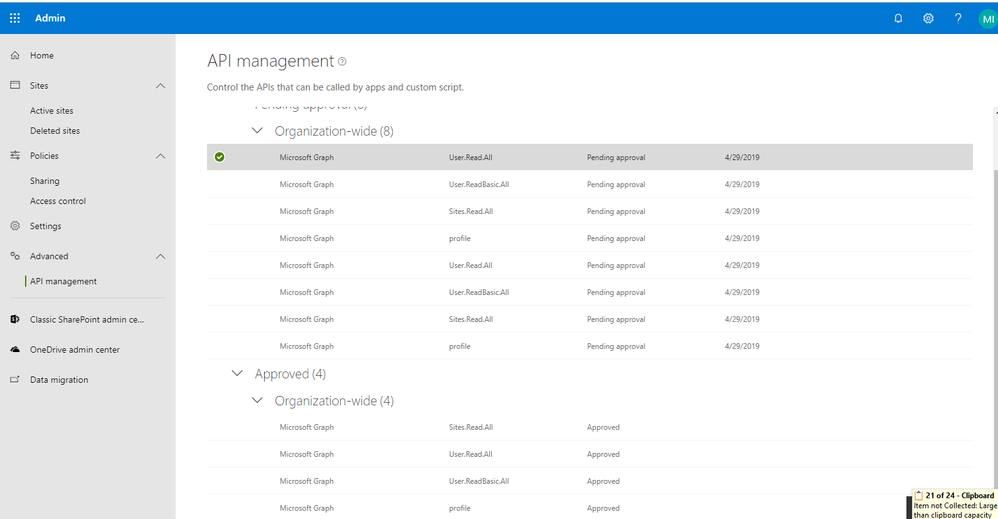The height and width of the screenshot is (519, 998).
Task: Open Settings in the sidebar
Action: click(x=46, y=226)
